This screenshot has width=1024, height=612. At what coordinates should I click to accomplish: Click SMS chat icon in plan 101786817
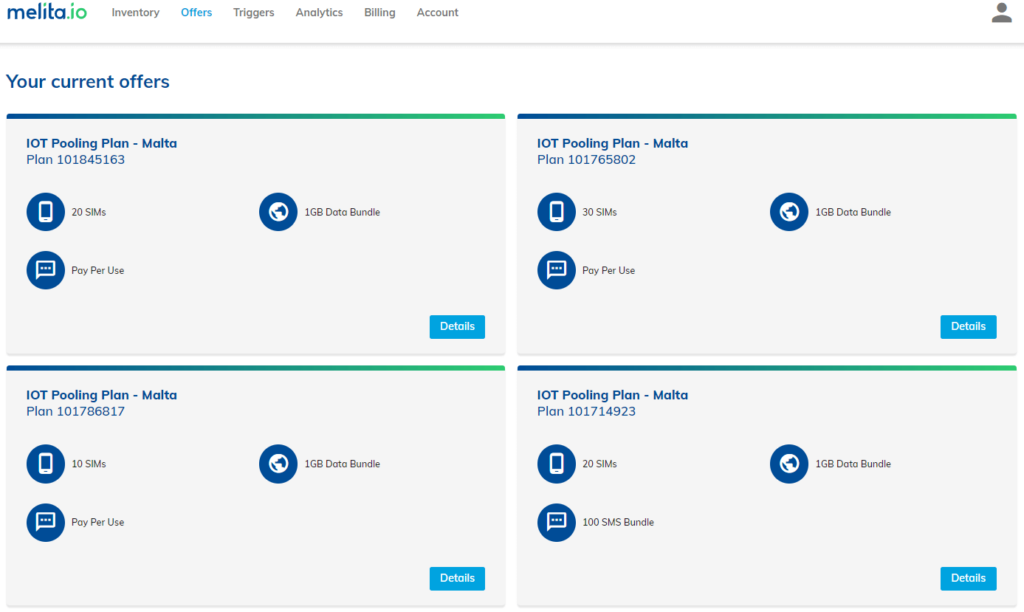45,522
